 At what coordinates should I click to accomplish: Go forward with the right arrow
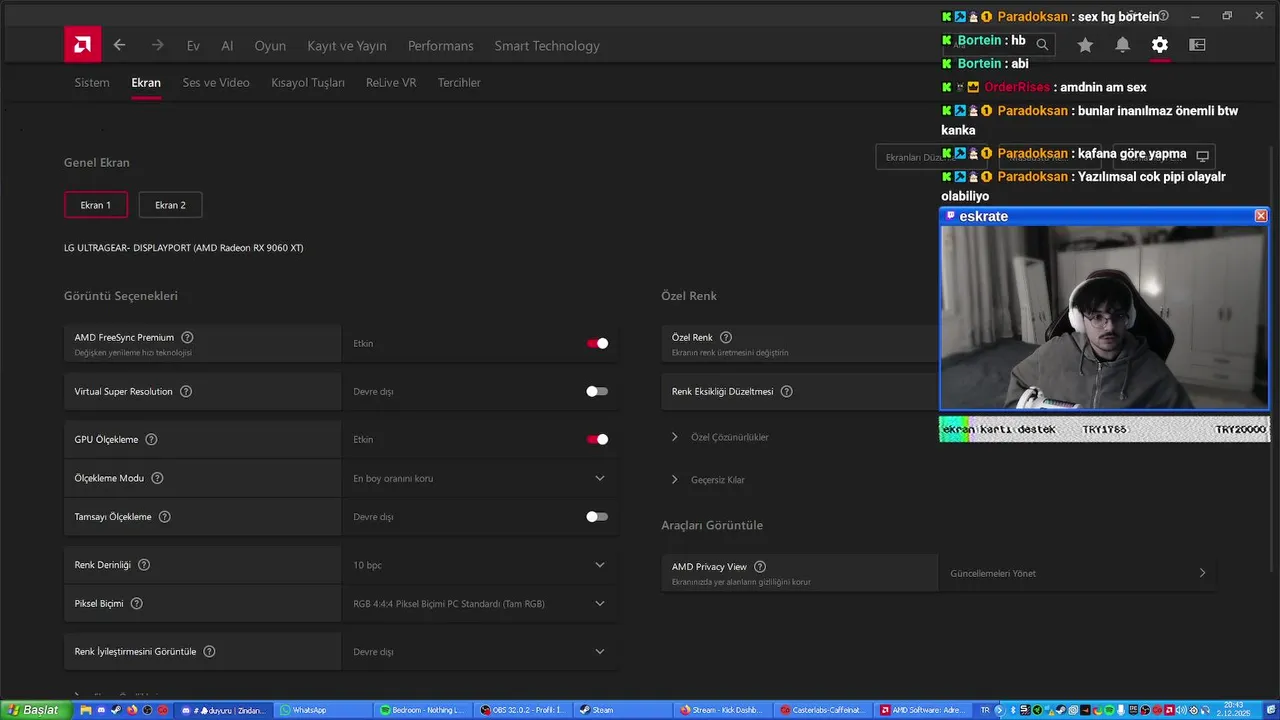coord(157,45)
